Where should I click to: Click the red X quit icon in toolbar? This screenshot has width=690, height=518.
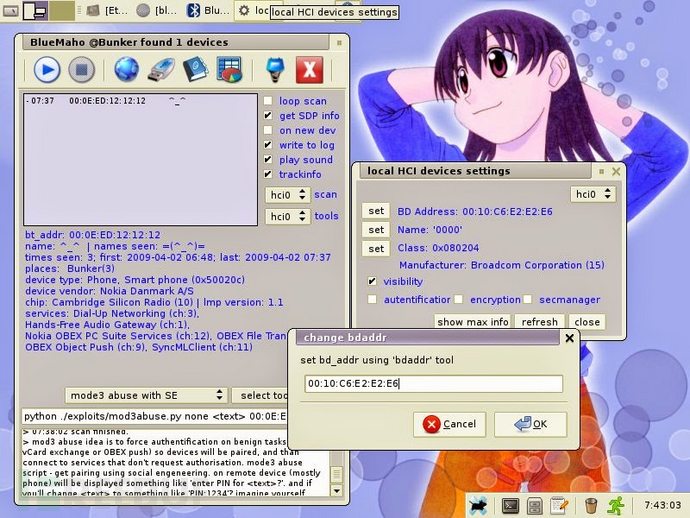[x=309, y=70]
